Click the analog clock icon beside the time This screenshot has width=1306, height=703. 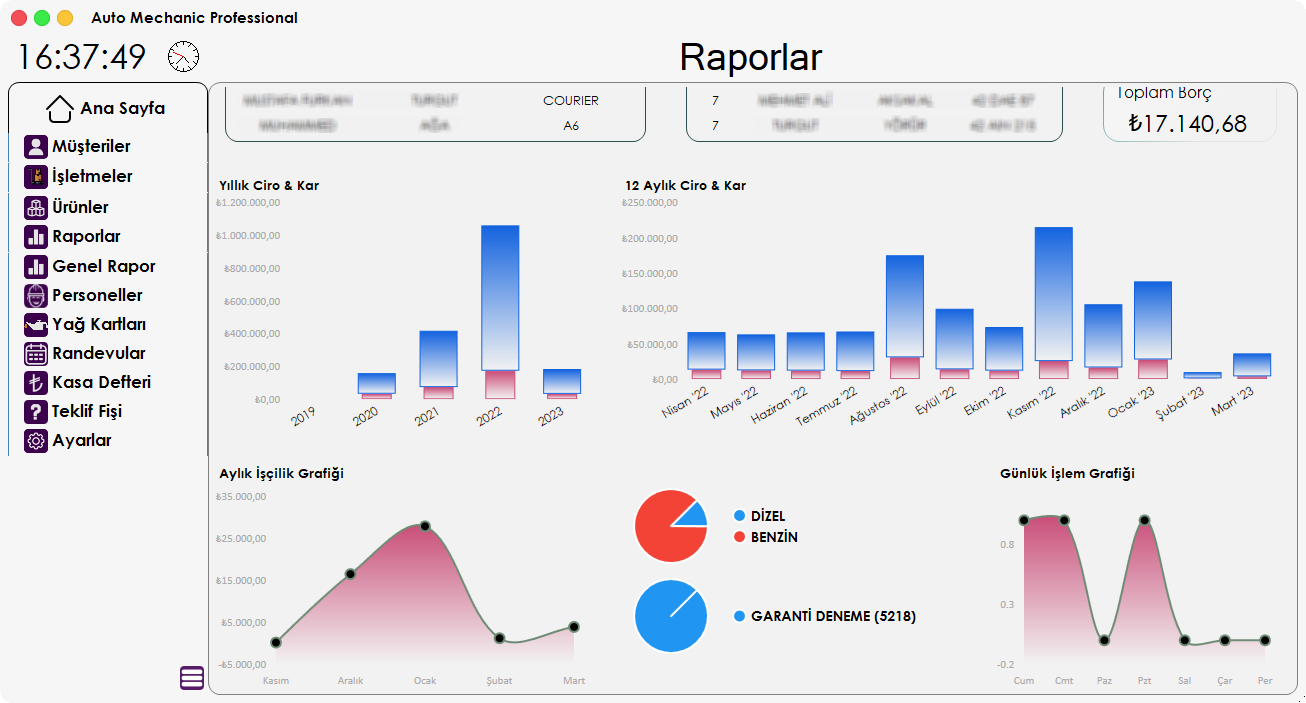[184, 57]
